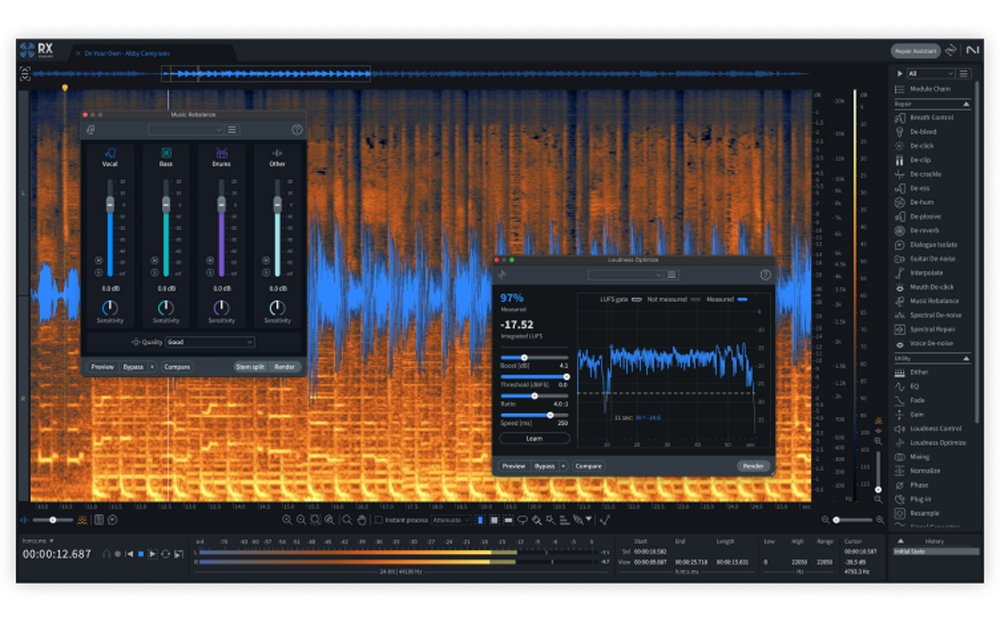Click the Learn button in Loudness Optimize
The height and width of the screenshot is (622, 1000).
[x=536, y=438]
